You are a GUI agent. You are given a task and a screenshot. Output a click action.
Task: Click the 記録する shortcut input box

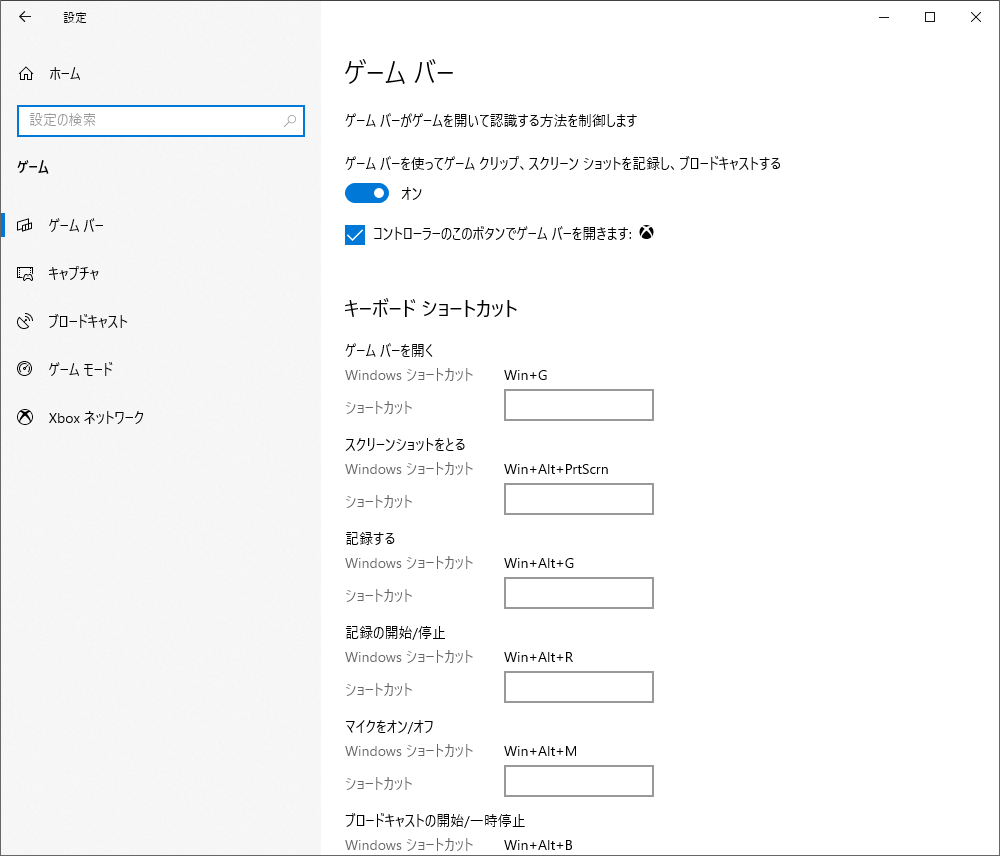pyautogui.click(x=578, y=593)
